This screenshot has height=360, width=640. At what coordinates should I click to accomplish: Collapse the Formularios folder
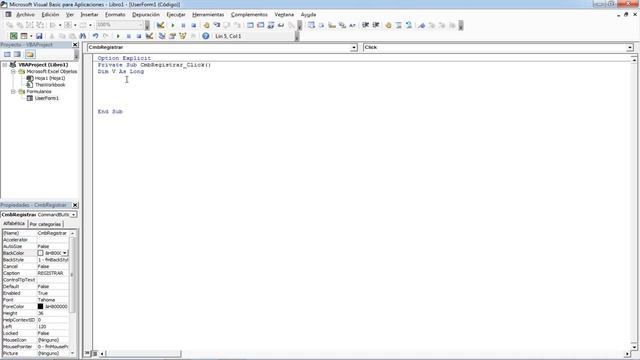13,91
